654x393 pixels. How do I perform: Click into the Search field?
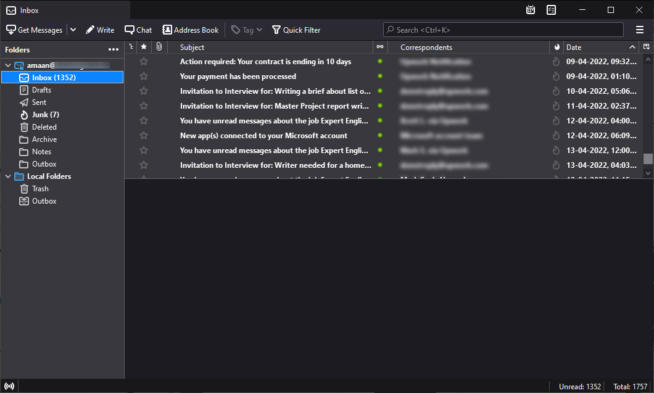(x=503, y=30)
